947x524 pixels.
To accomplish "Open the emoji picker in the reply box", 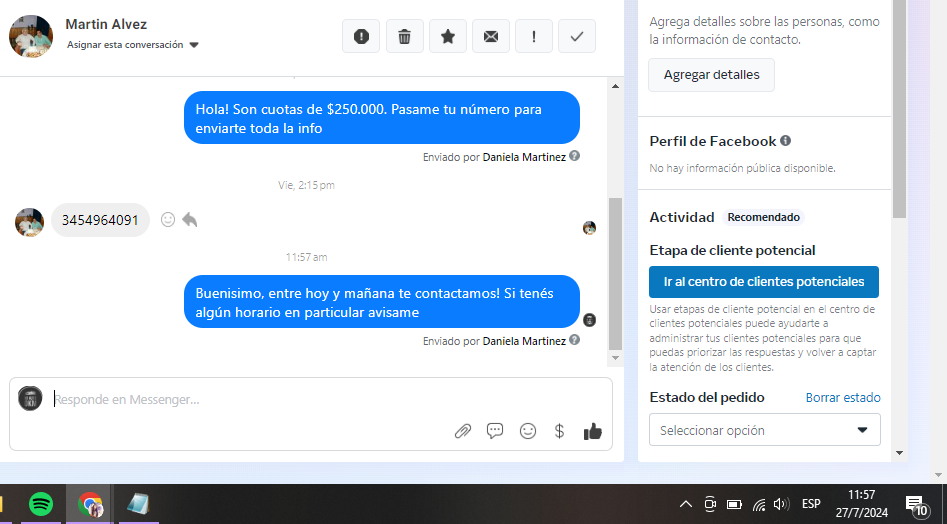I will coord(528,431).
